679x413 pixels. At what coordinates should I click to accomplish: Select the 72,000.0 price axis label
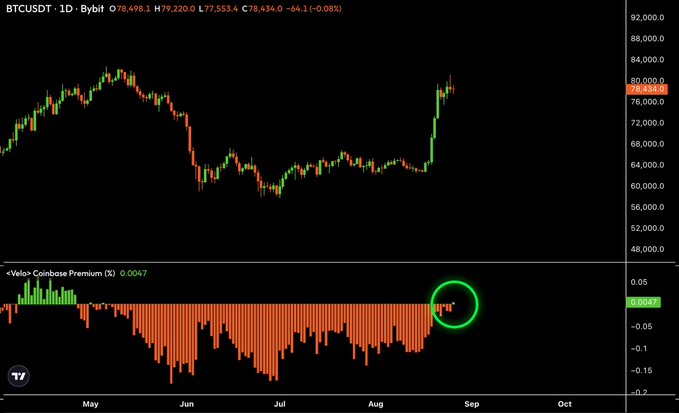click(647, 123)
